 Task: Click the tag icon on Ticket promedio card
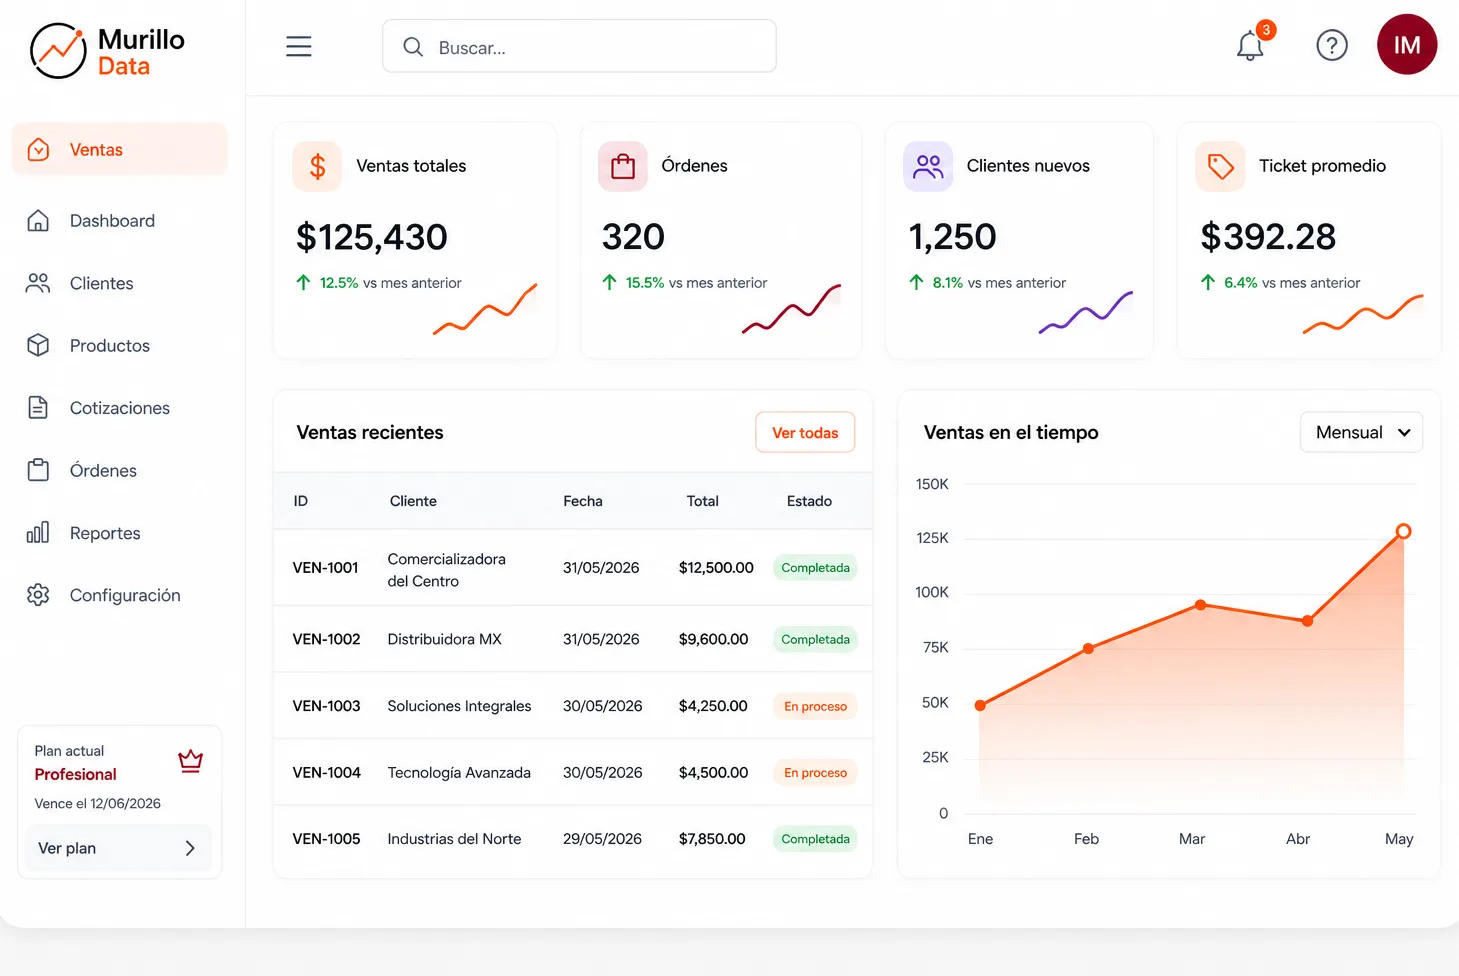pyautogui.click(x=1220, y=166)
